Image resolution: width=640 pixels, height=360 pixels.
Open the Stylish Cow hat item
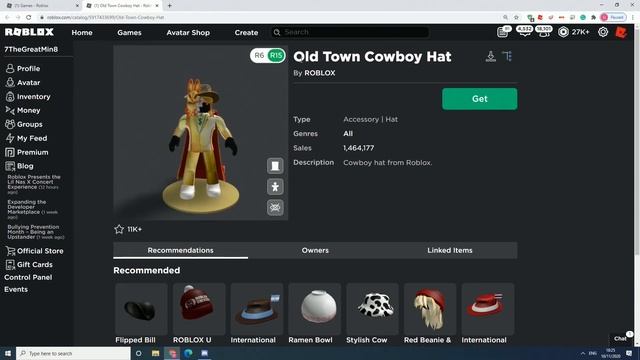click(372, 314)
